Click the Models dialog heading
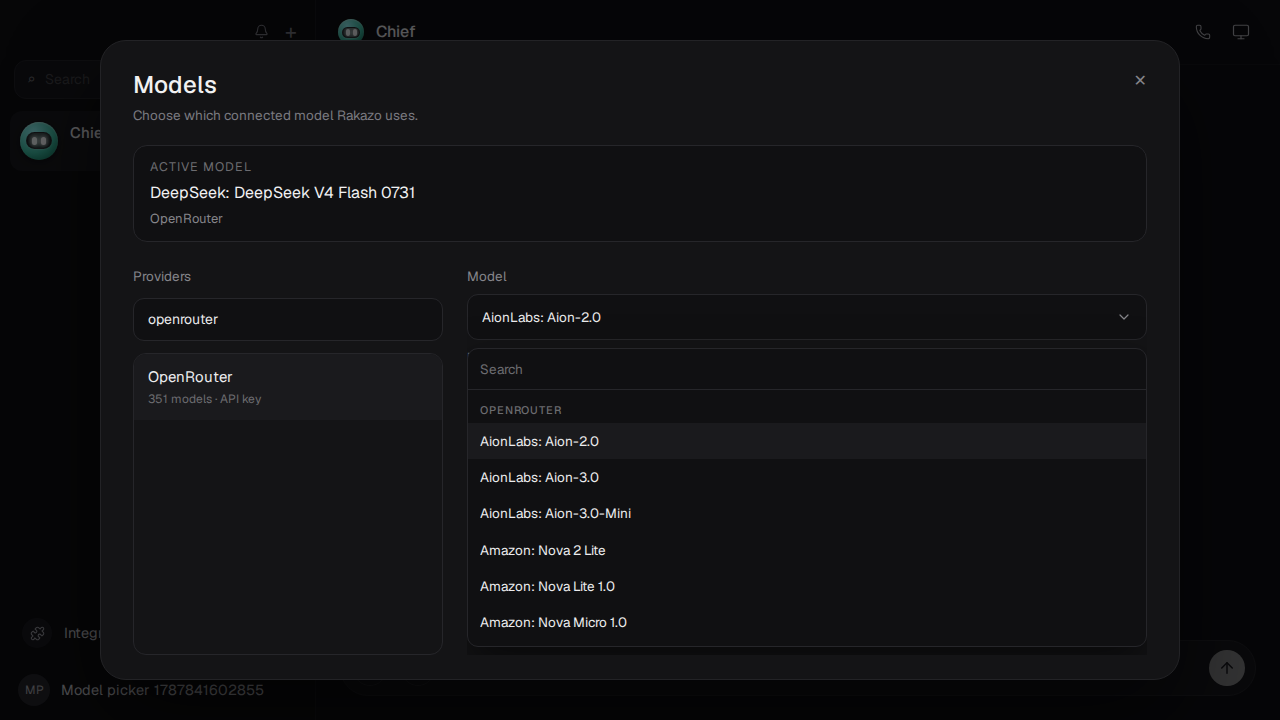1280x720 pixels. point(175,85)
